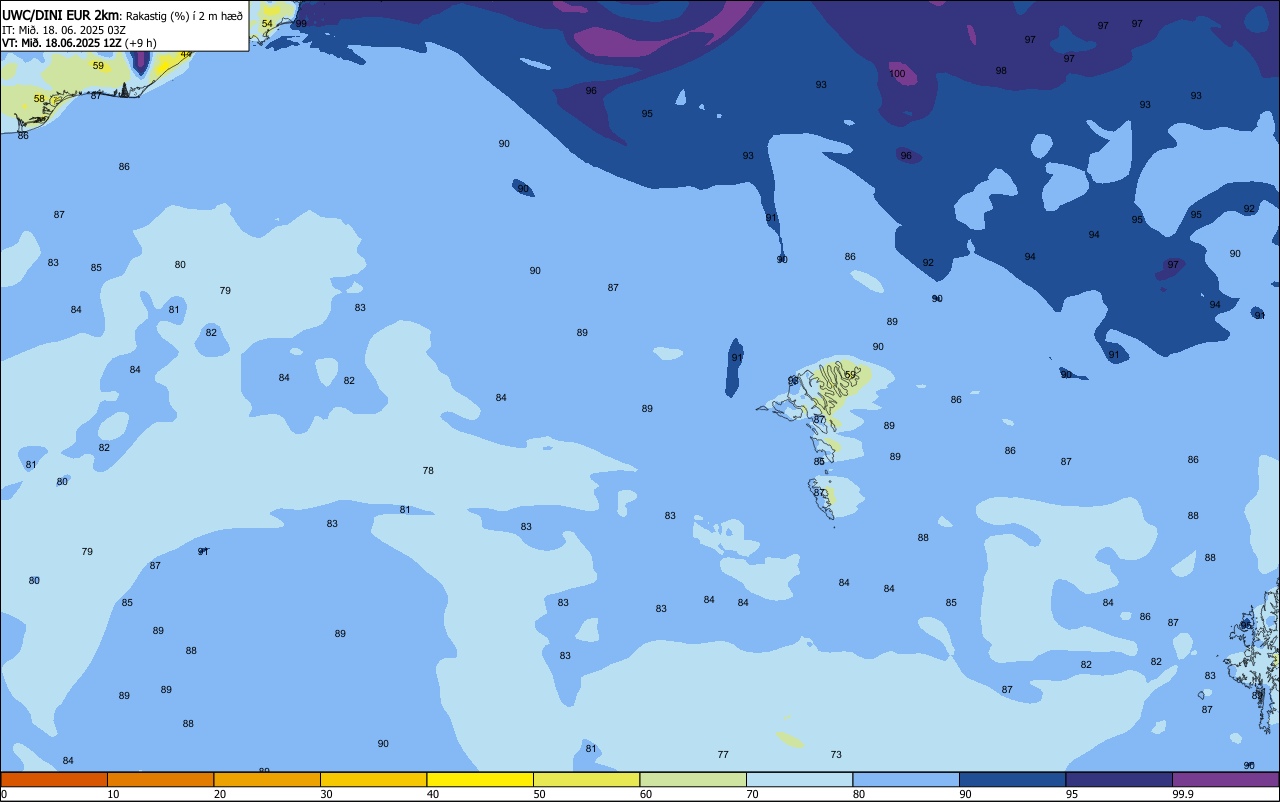The width and height of the screenshot is (1280, 802).
Task: Click the legend scale label 70
Action: pyautogui.click(x=752, y=794)
